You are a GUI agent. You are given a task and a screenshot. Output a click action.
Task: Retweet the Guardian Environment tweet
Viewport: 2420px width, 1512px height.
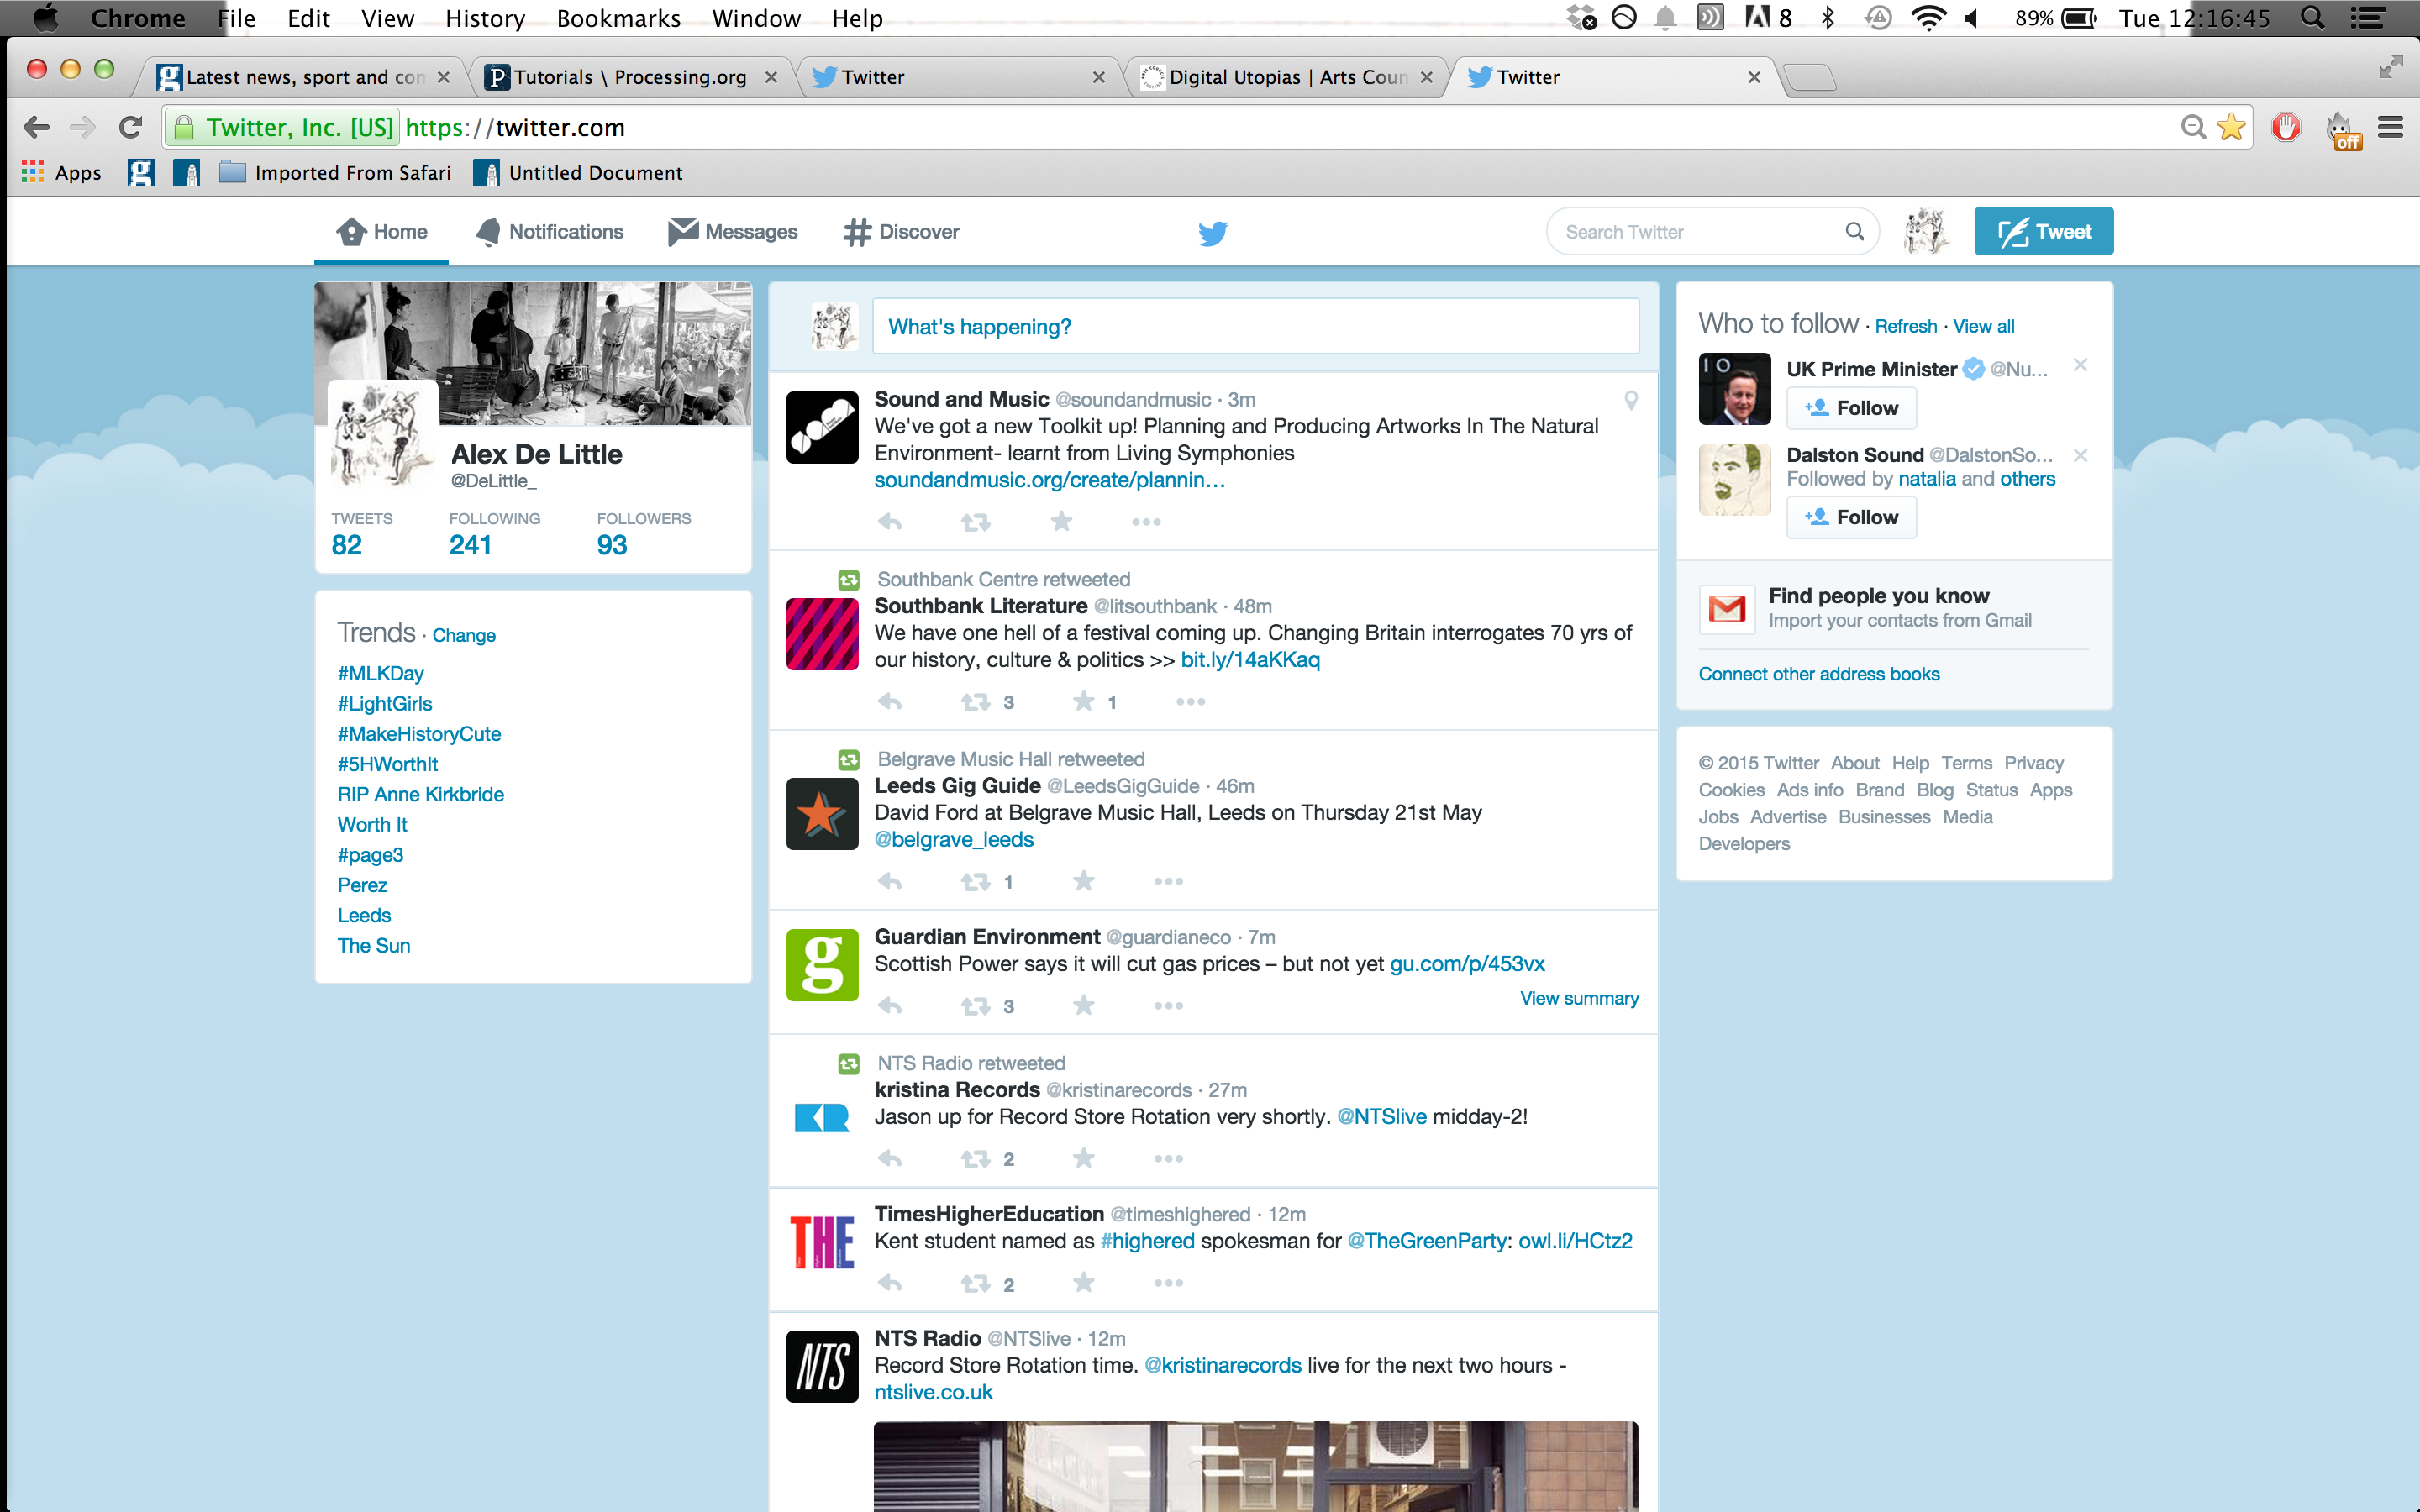click(x=976, y=1005)
